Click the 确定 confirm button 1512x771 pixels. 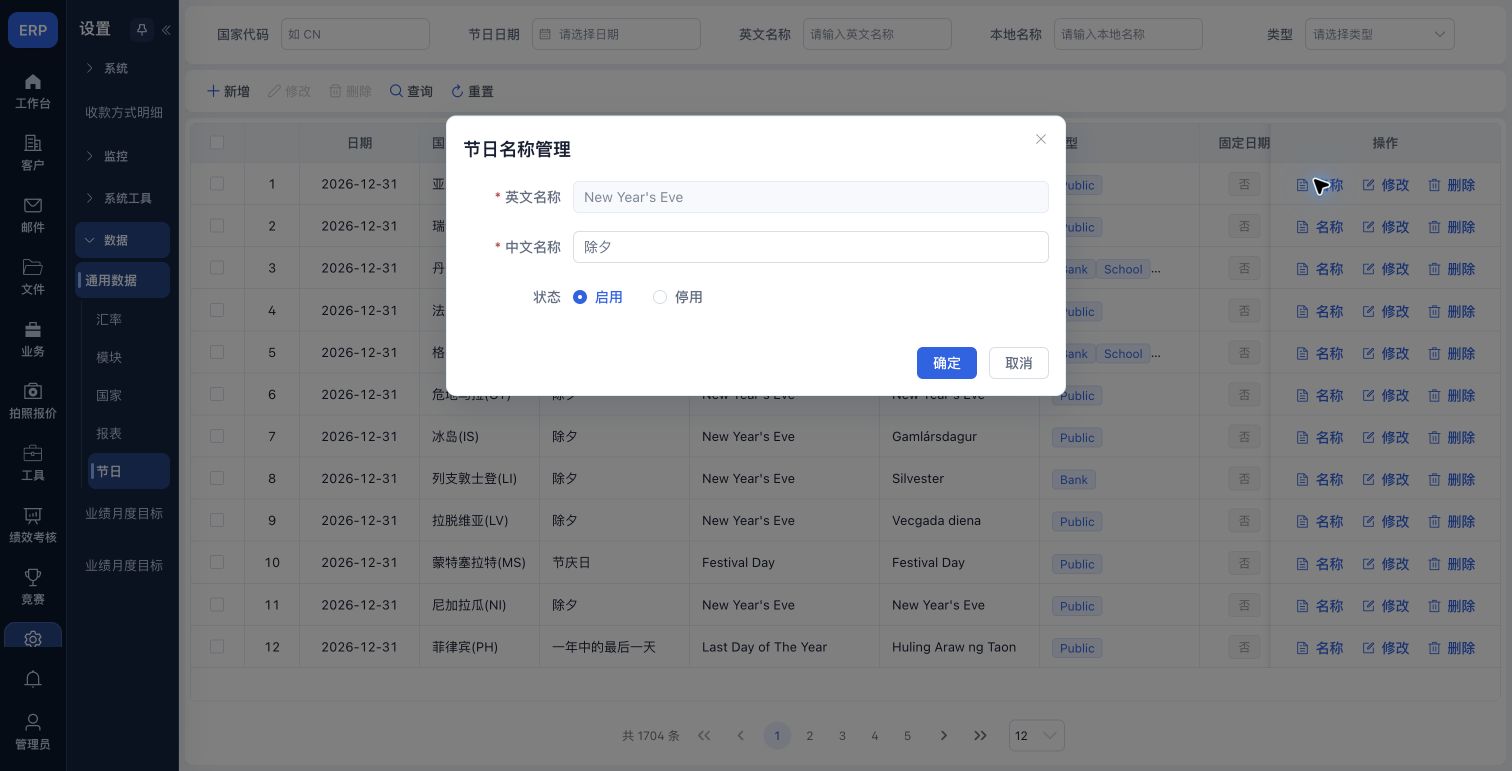tap(947, 363)
